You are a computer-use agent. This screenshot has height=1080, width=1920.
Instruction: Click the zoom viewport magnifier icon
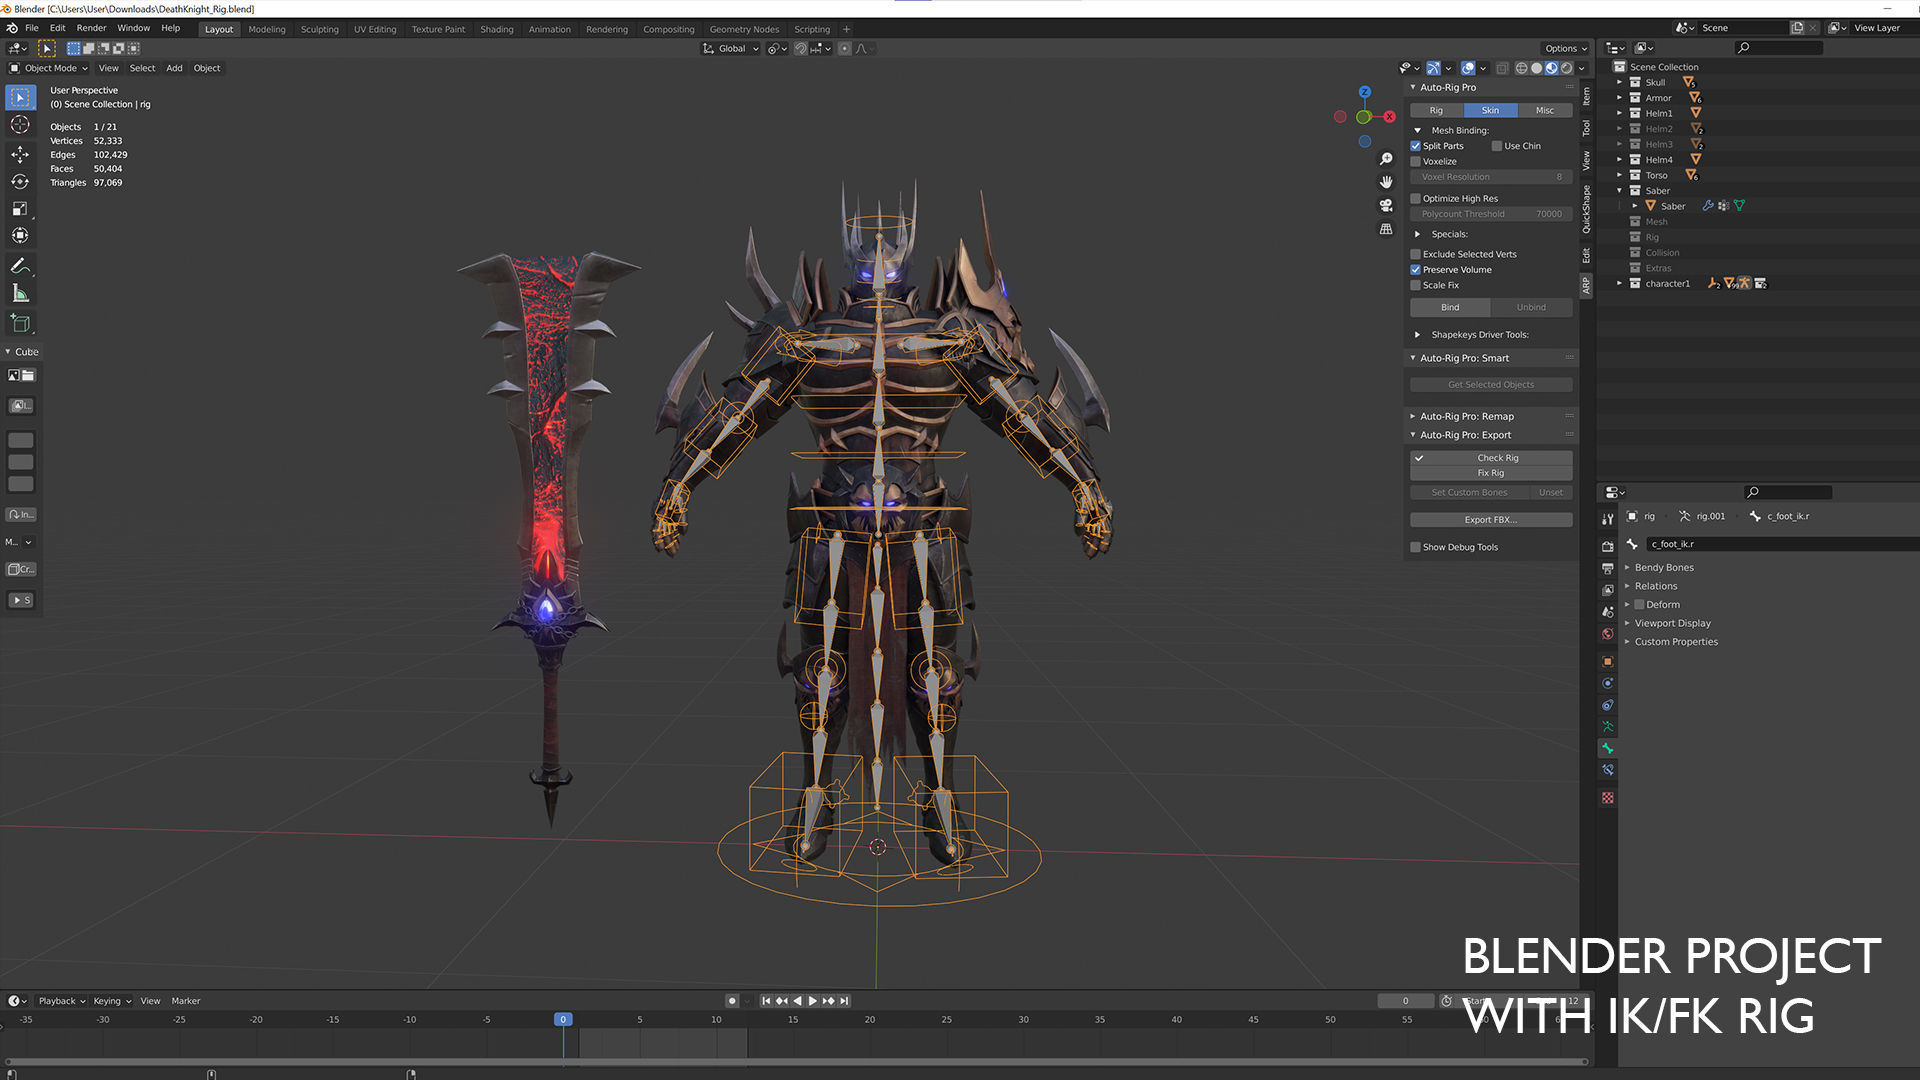(1386, 159)
